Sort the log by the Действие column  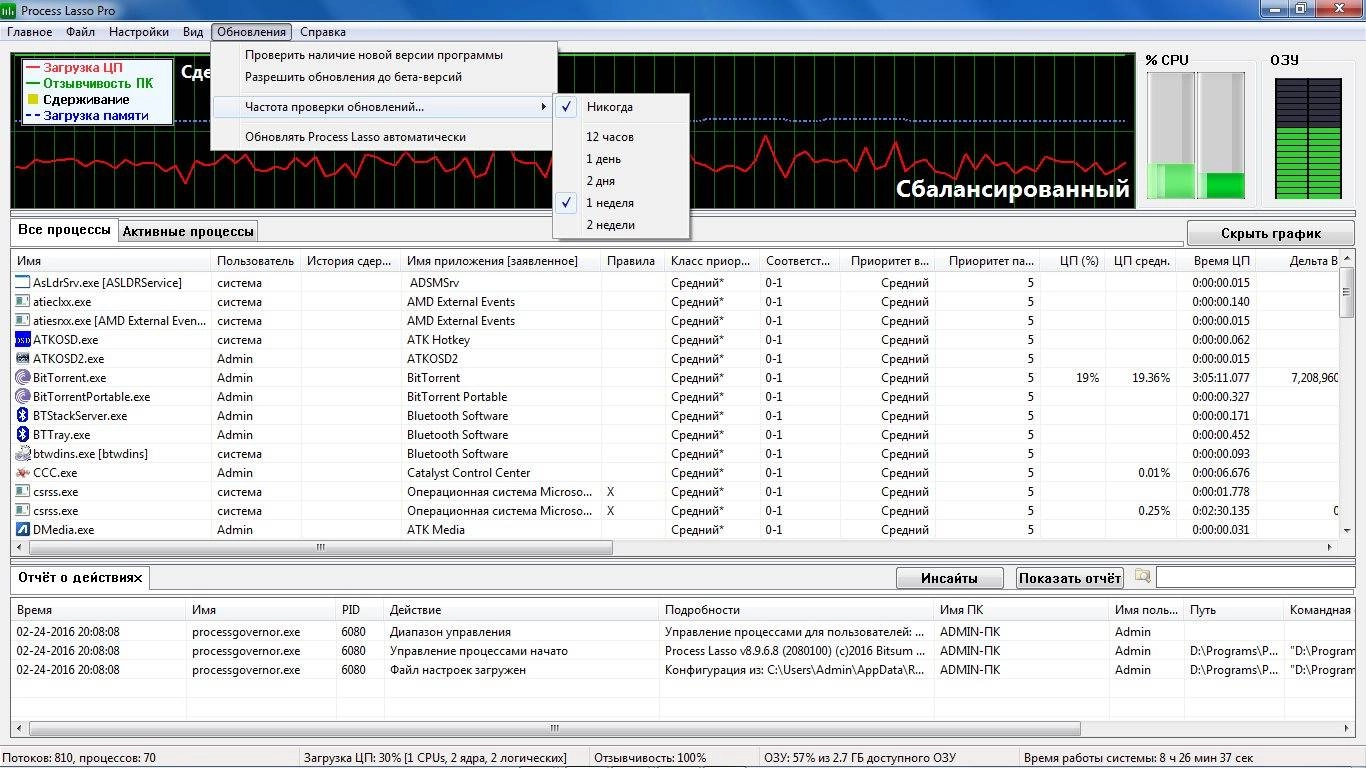pos(522,609)
